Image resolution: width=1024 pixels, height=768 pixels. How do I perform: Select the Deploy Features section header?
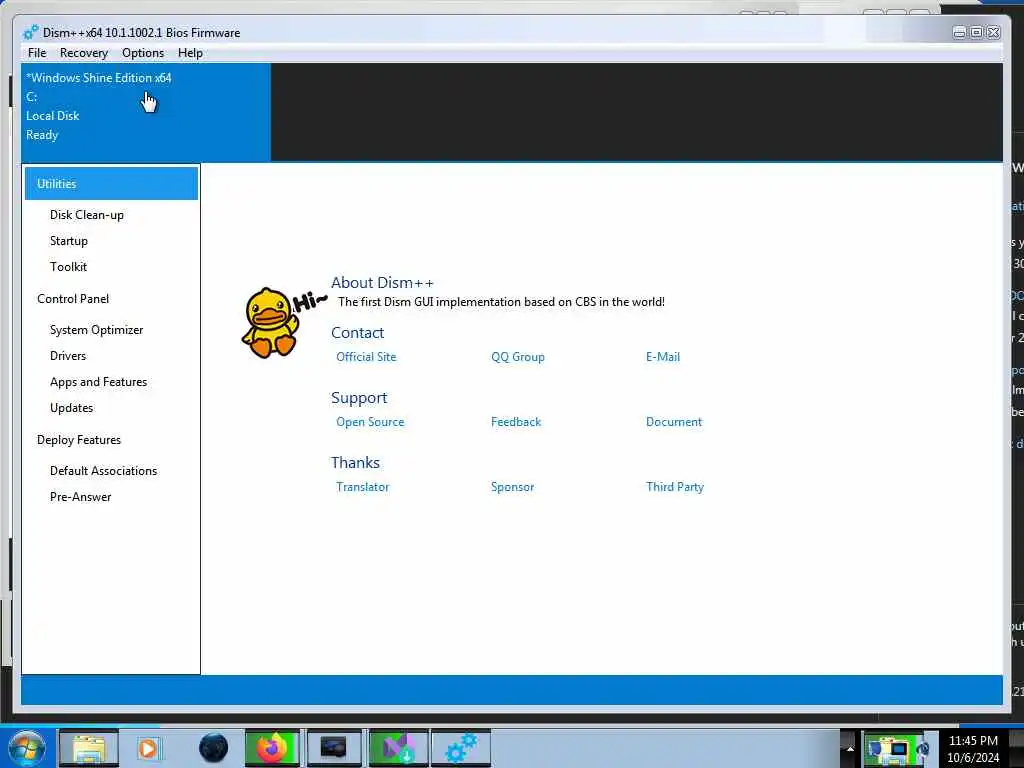[79, 440]
